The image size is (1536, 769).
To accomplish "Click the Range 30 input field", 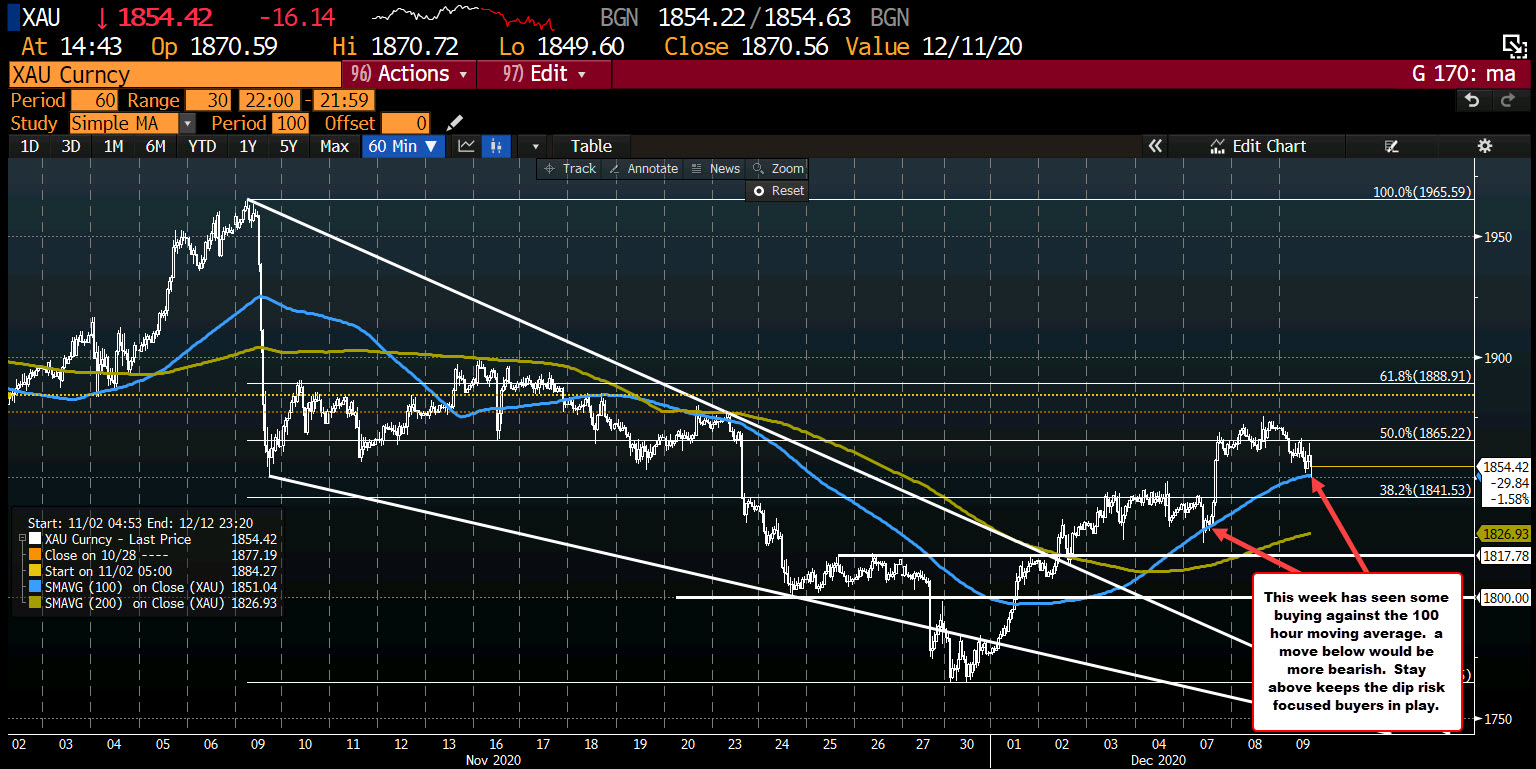I will coord(207,100).
